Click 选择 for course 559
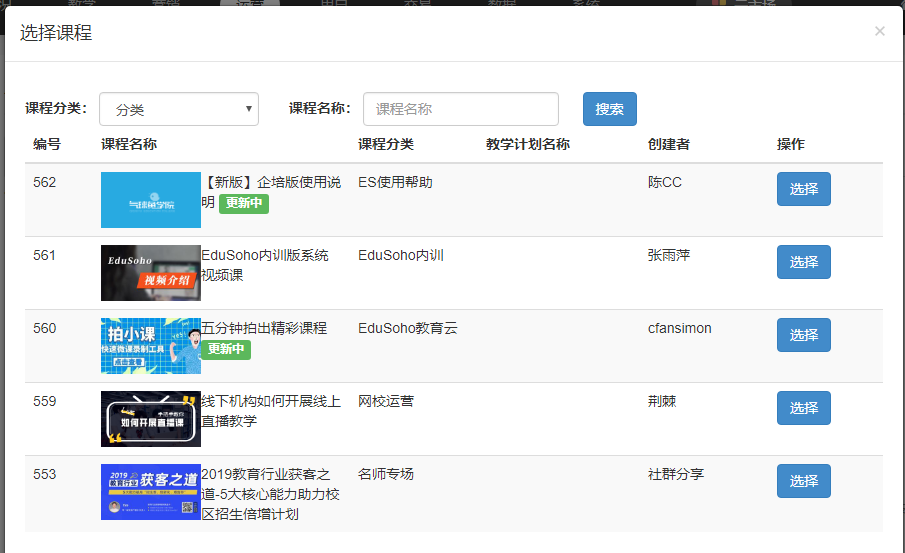905x553 pixels. pyautogui.click(x=803, y=408)
